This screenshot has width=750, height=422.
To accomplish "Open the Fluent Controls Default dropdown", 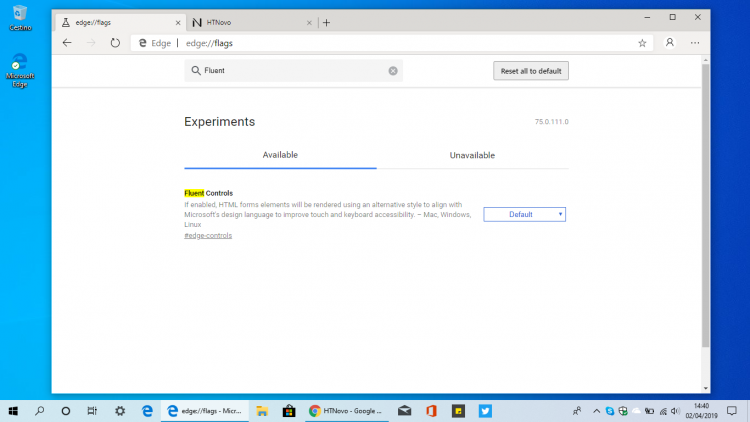I will coord(524,214).
